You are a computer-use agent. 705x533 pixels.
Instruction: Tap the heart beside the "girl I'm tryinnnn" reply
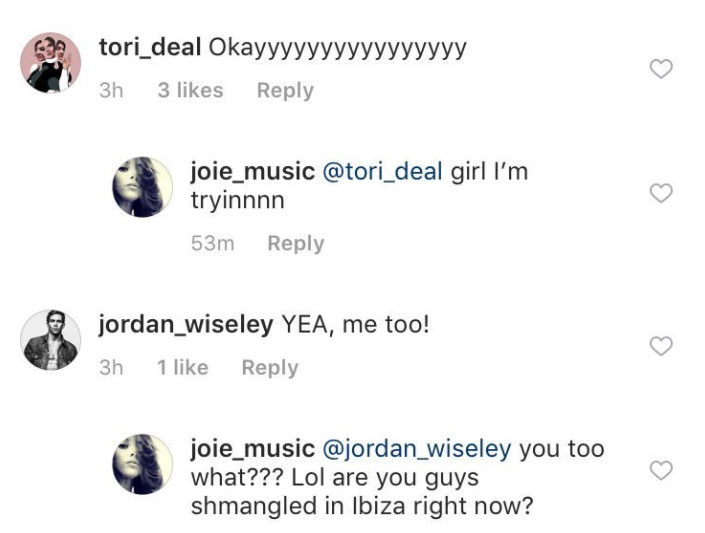tap(661, 193)
